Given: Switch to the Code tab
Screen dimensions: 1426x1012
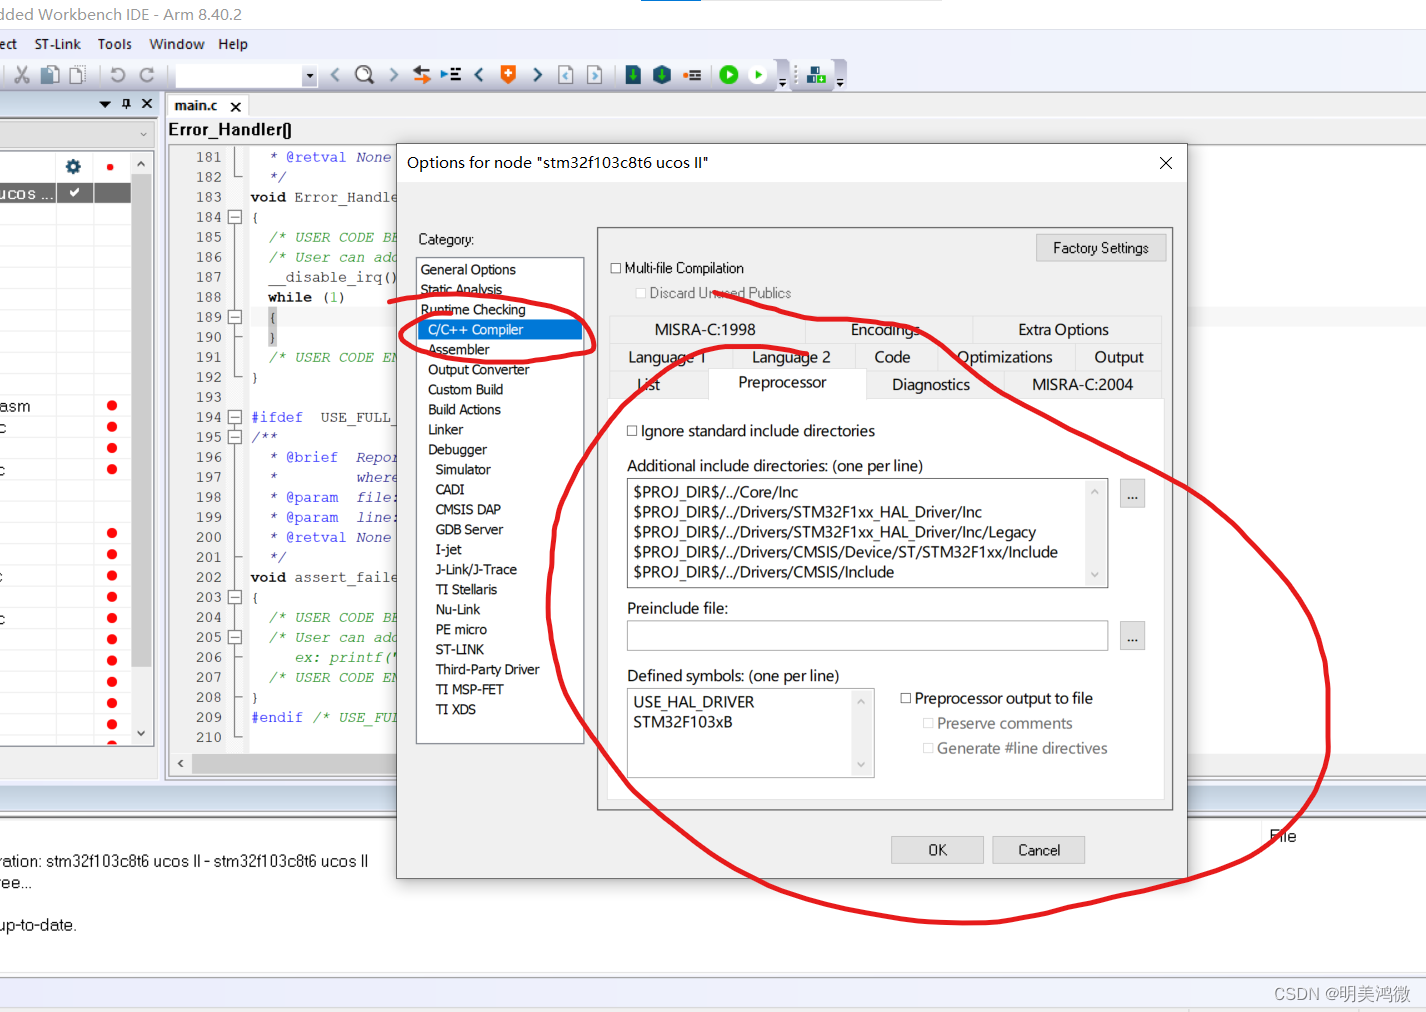Looking at the screenshot, I should (892, 357).
